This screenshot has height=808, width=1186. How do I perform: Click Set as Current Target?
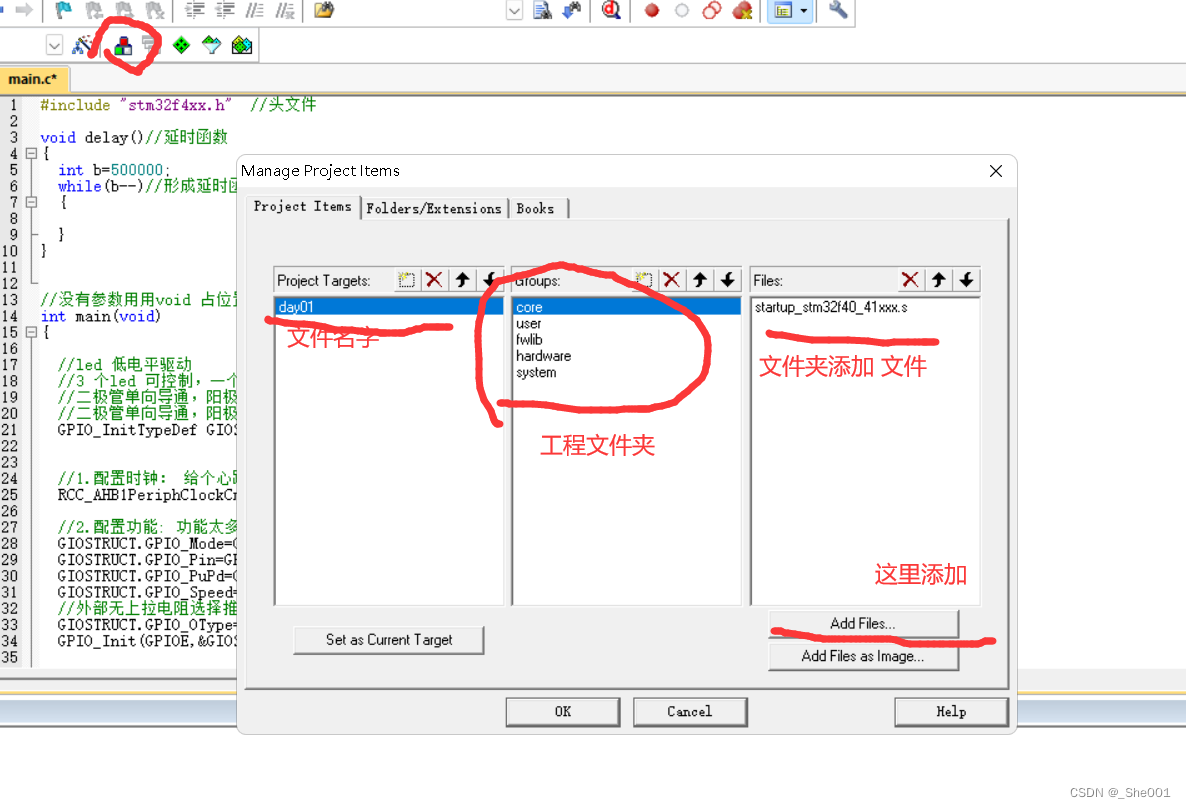(x=388, y=640)
